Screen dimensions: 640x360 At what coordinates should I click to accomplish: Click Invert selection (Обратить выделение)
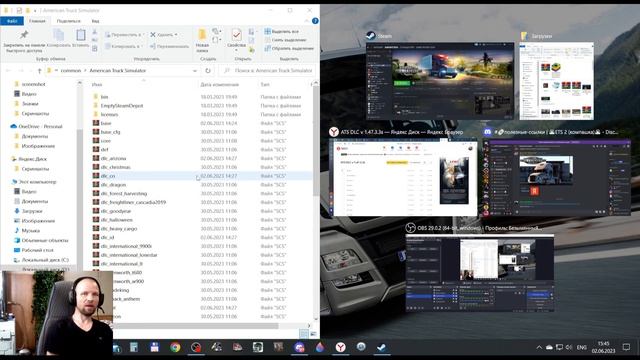point(289,48)
